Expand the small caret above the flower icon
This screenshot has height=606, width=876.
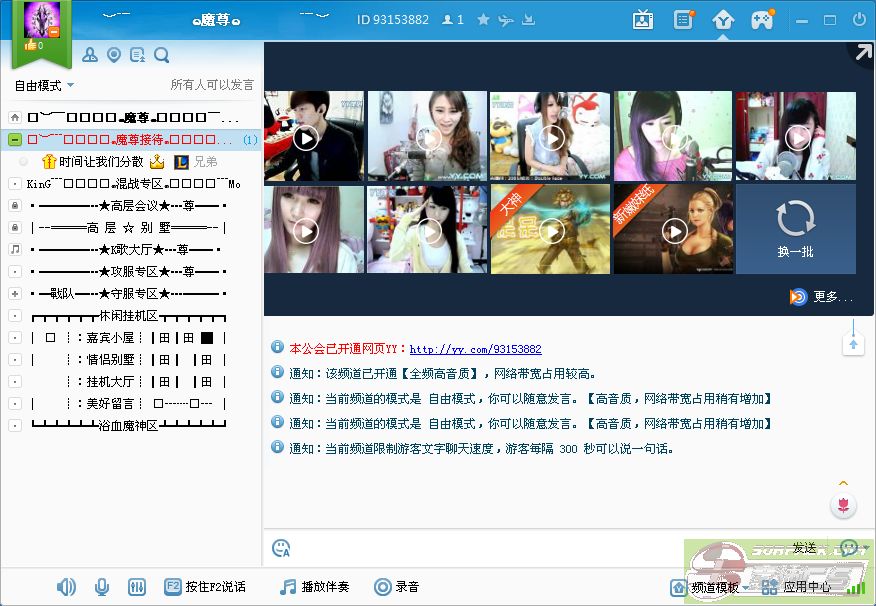point(844,483)
